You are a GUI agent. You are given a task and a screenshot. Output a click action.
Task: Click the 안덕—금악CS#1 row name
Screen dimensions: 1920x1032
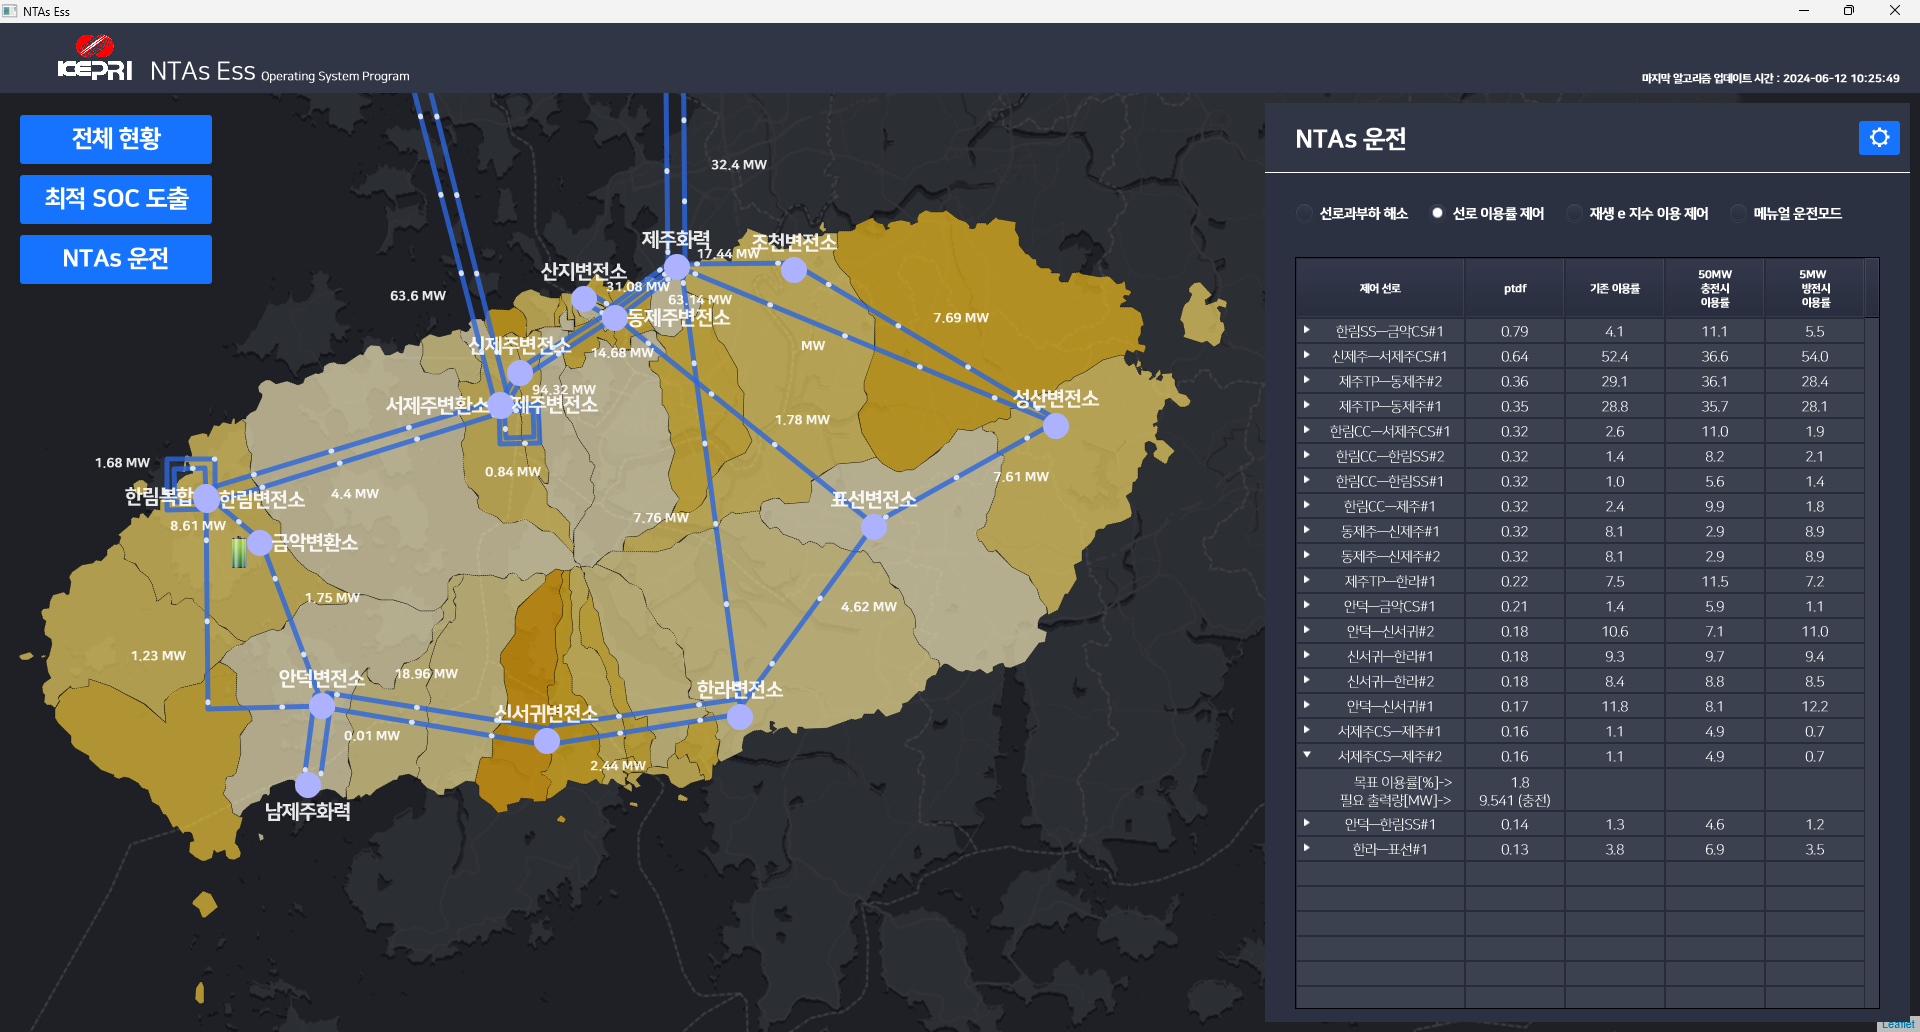tap(1390, 606)
